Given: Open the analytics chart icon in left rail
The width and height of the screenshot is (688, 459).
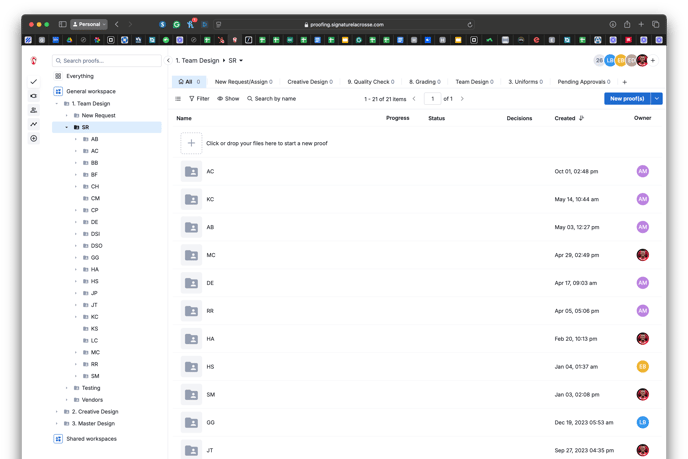Looking at the screenshot, I should (34, 124).
